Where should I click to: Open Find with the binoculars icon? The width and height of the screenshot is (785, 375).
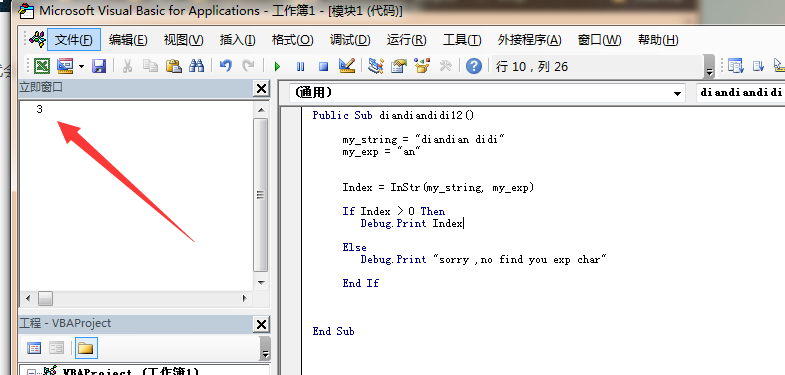pyautogui.click(x=196, y=66)
